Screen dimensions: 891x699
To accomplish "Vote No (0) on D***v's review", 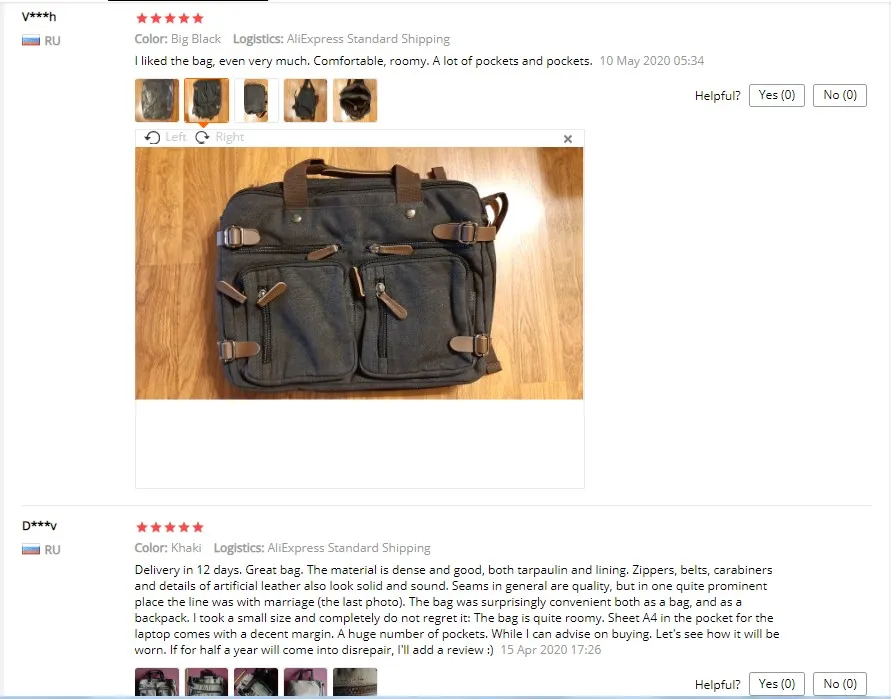I will pos(840,684).
